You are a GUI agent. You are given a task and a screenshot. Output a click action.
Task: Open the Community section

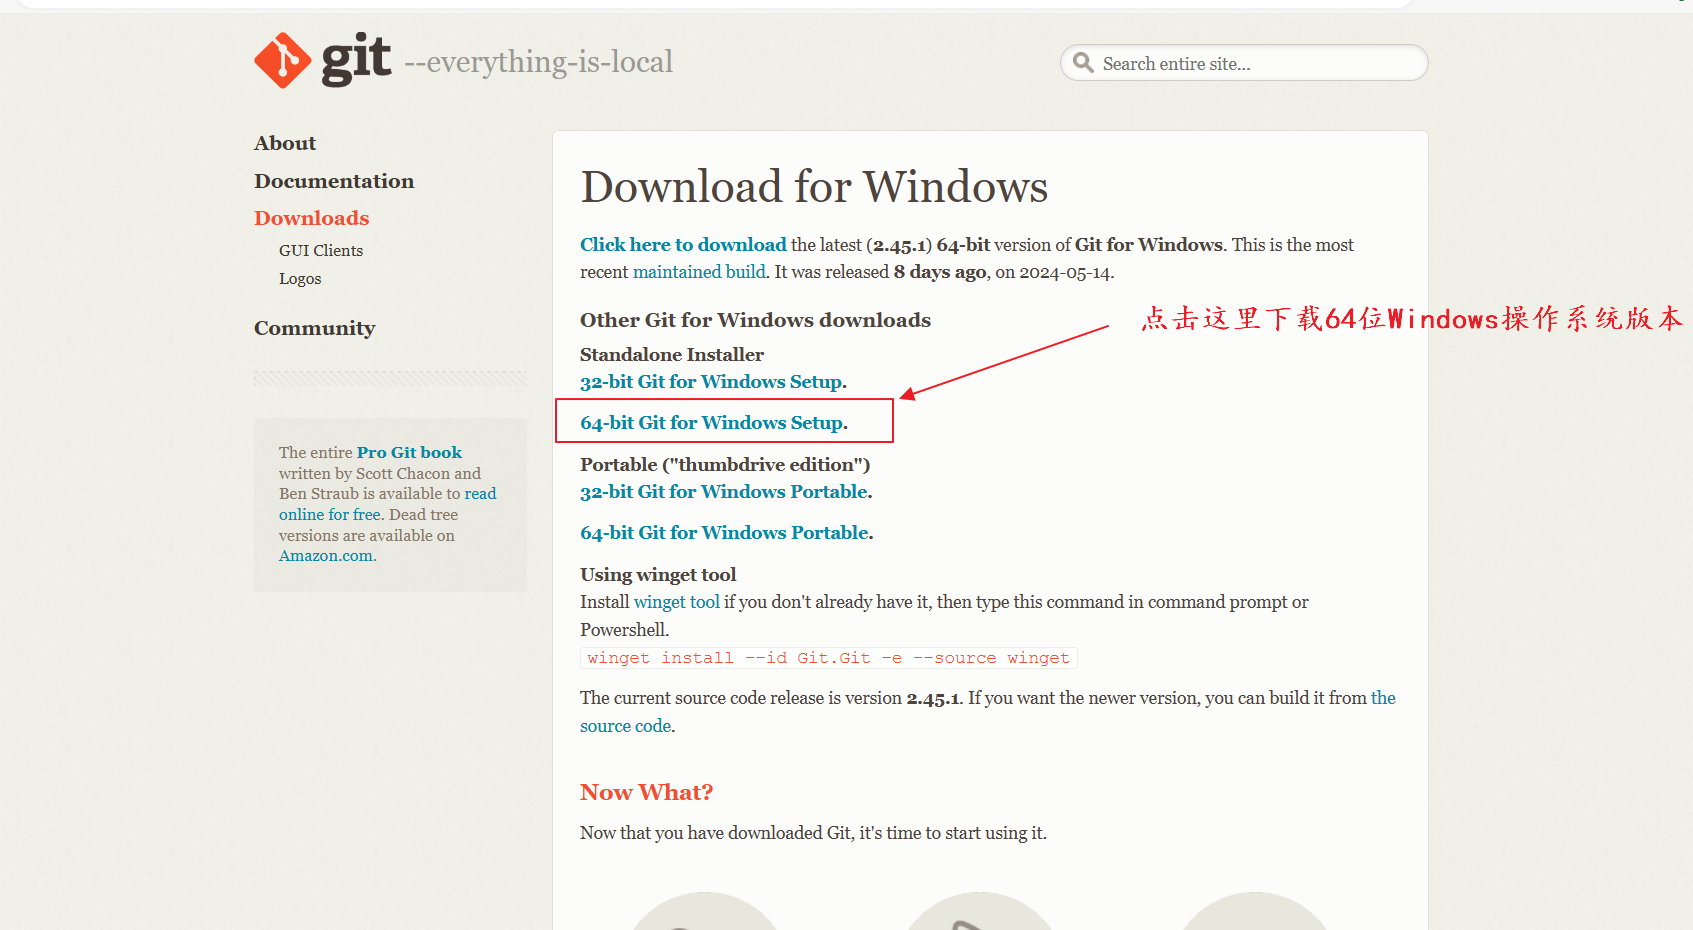coord(315,328)
